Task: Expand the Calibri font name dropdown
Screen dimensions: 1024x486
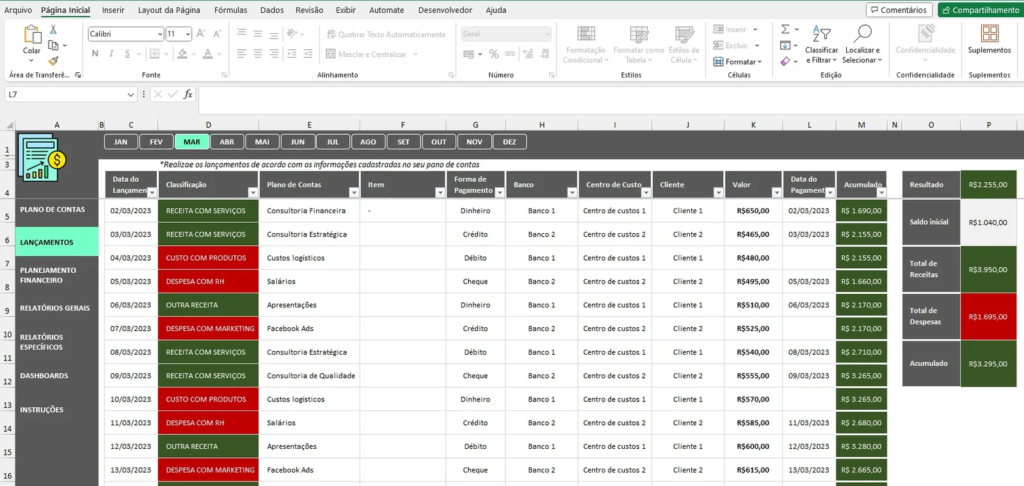Action: click(x=158, y=34)
